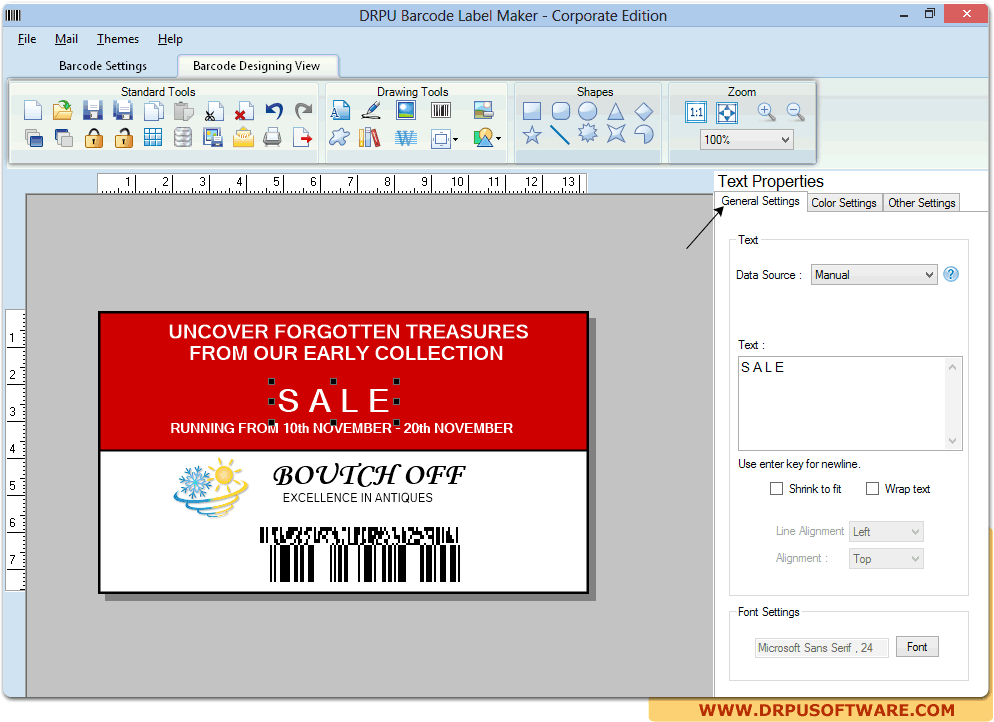Open the Themes menu
The image size is (994, 722).
(118, 39)
